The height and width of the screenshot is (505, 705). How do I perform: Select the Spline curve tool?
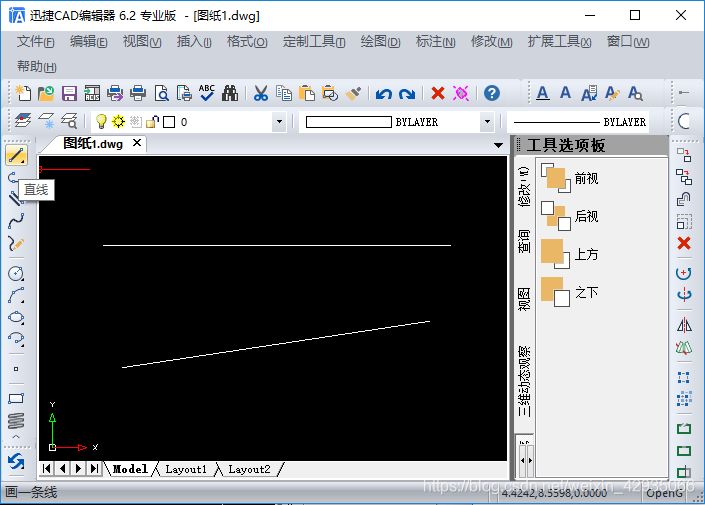pos(16,221)
